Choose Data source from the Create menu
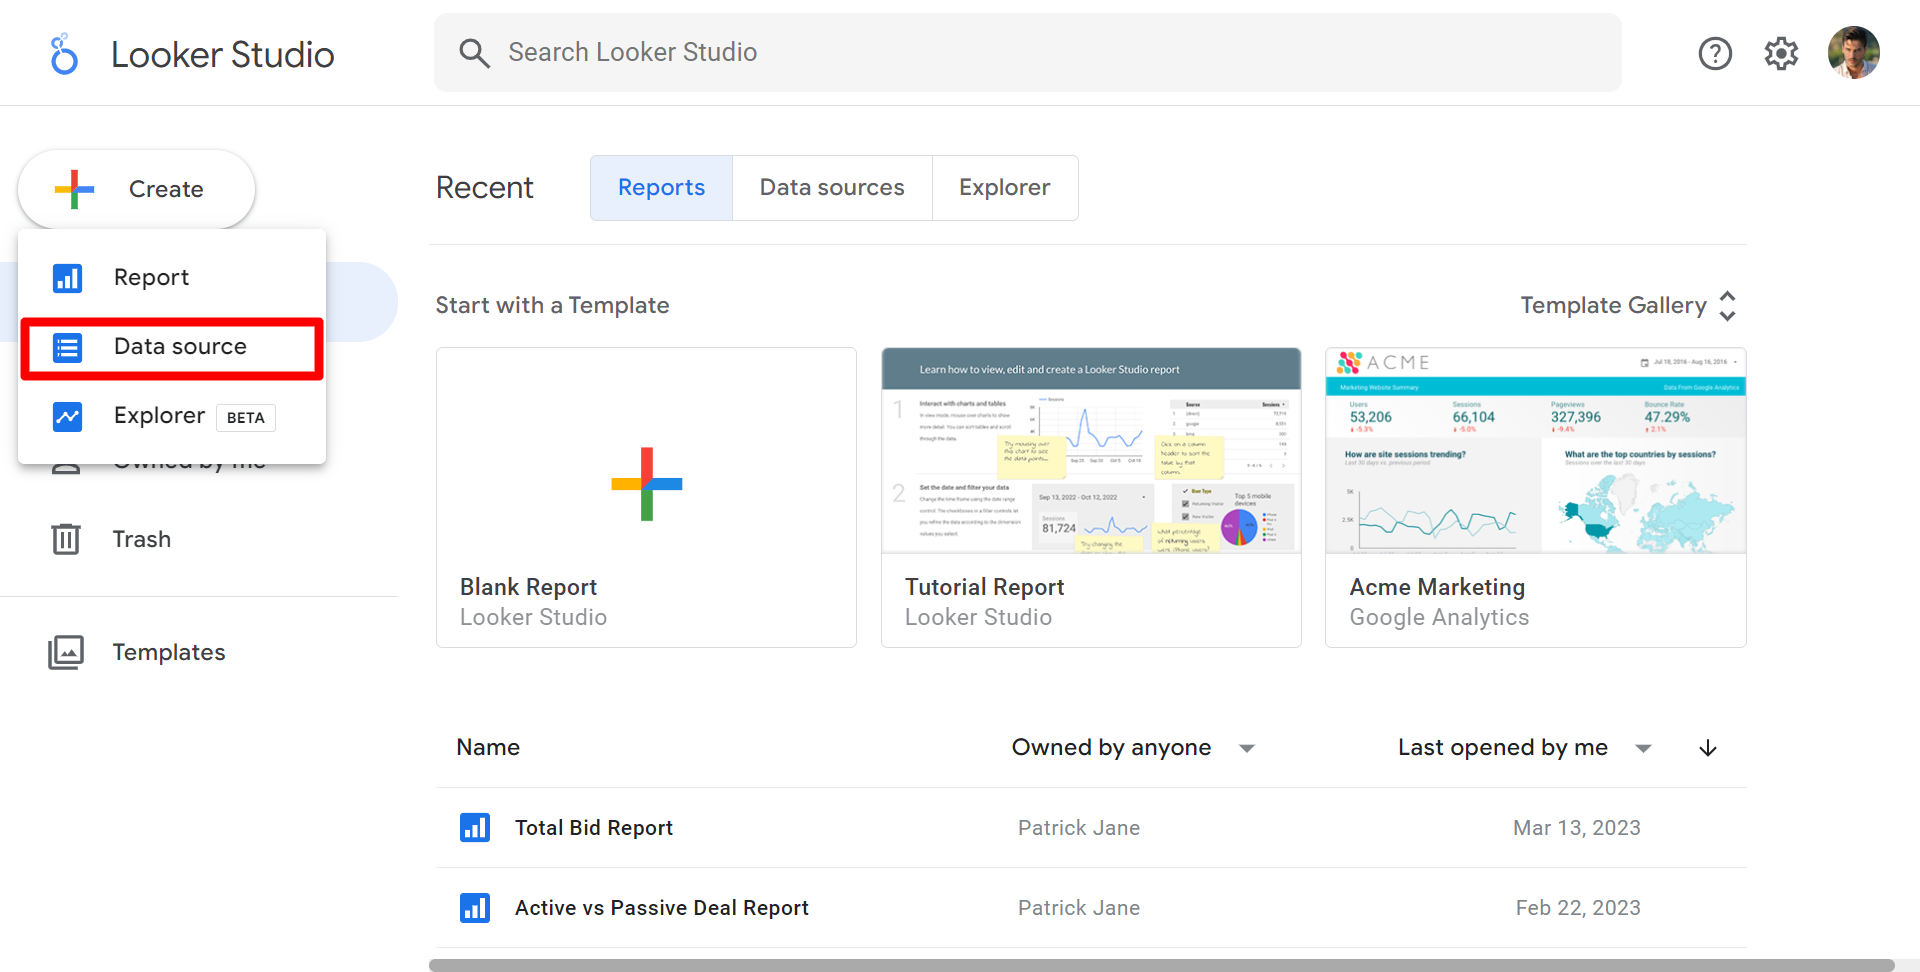The image size is (1920, 972). pyautogui.click(x=172, y=348)
